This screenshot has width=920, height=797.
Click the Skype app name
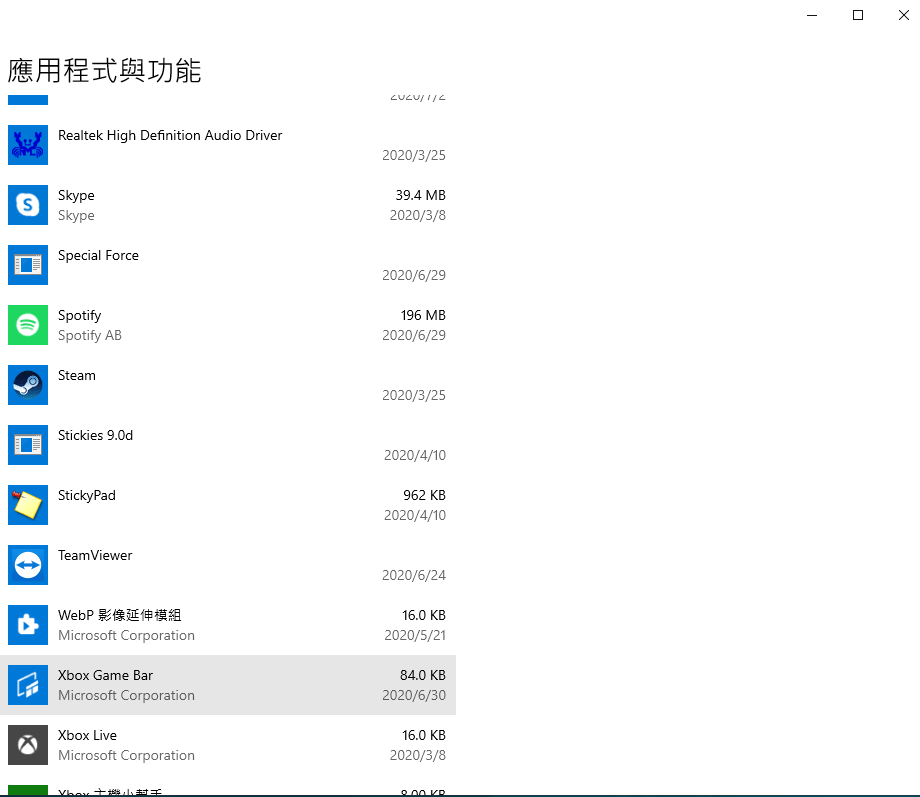[x=76, y=195]
